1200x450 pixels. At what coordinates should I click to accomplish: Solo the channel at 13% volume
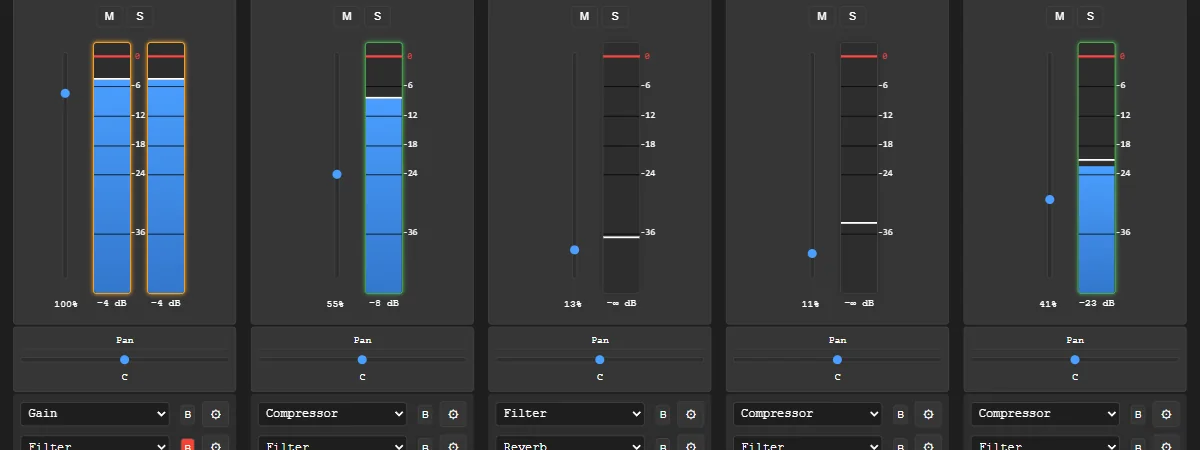[614, 16]
